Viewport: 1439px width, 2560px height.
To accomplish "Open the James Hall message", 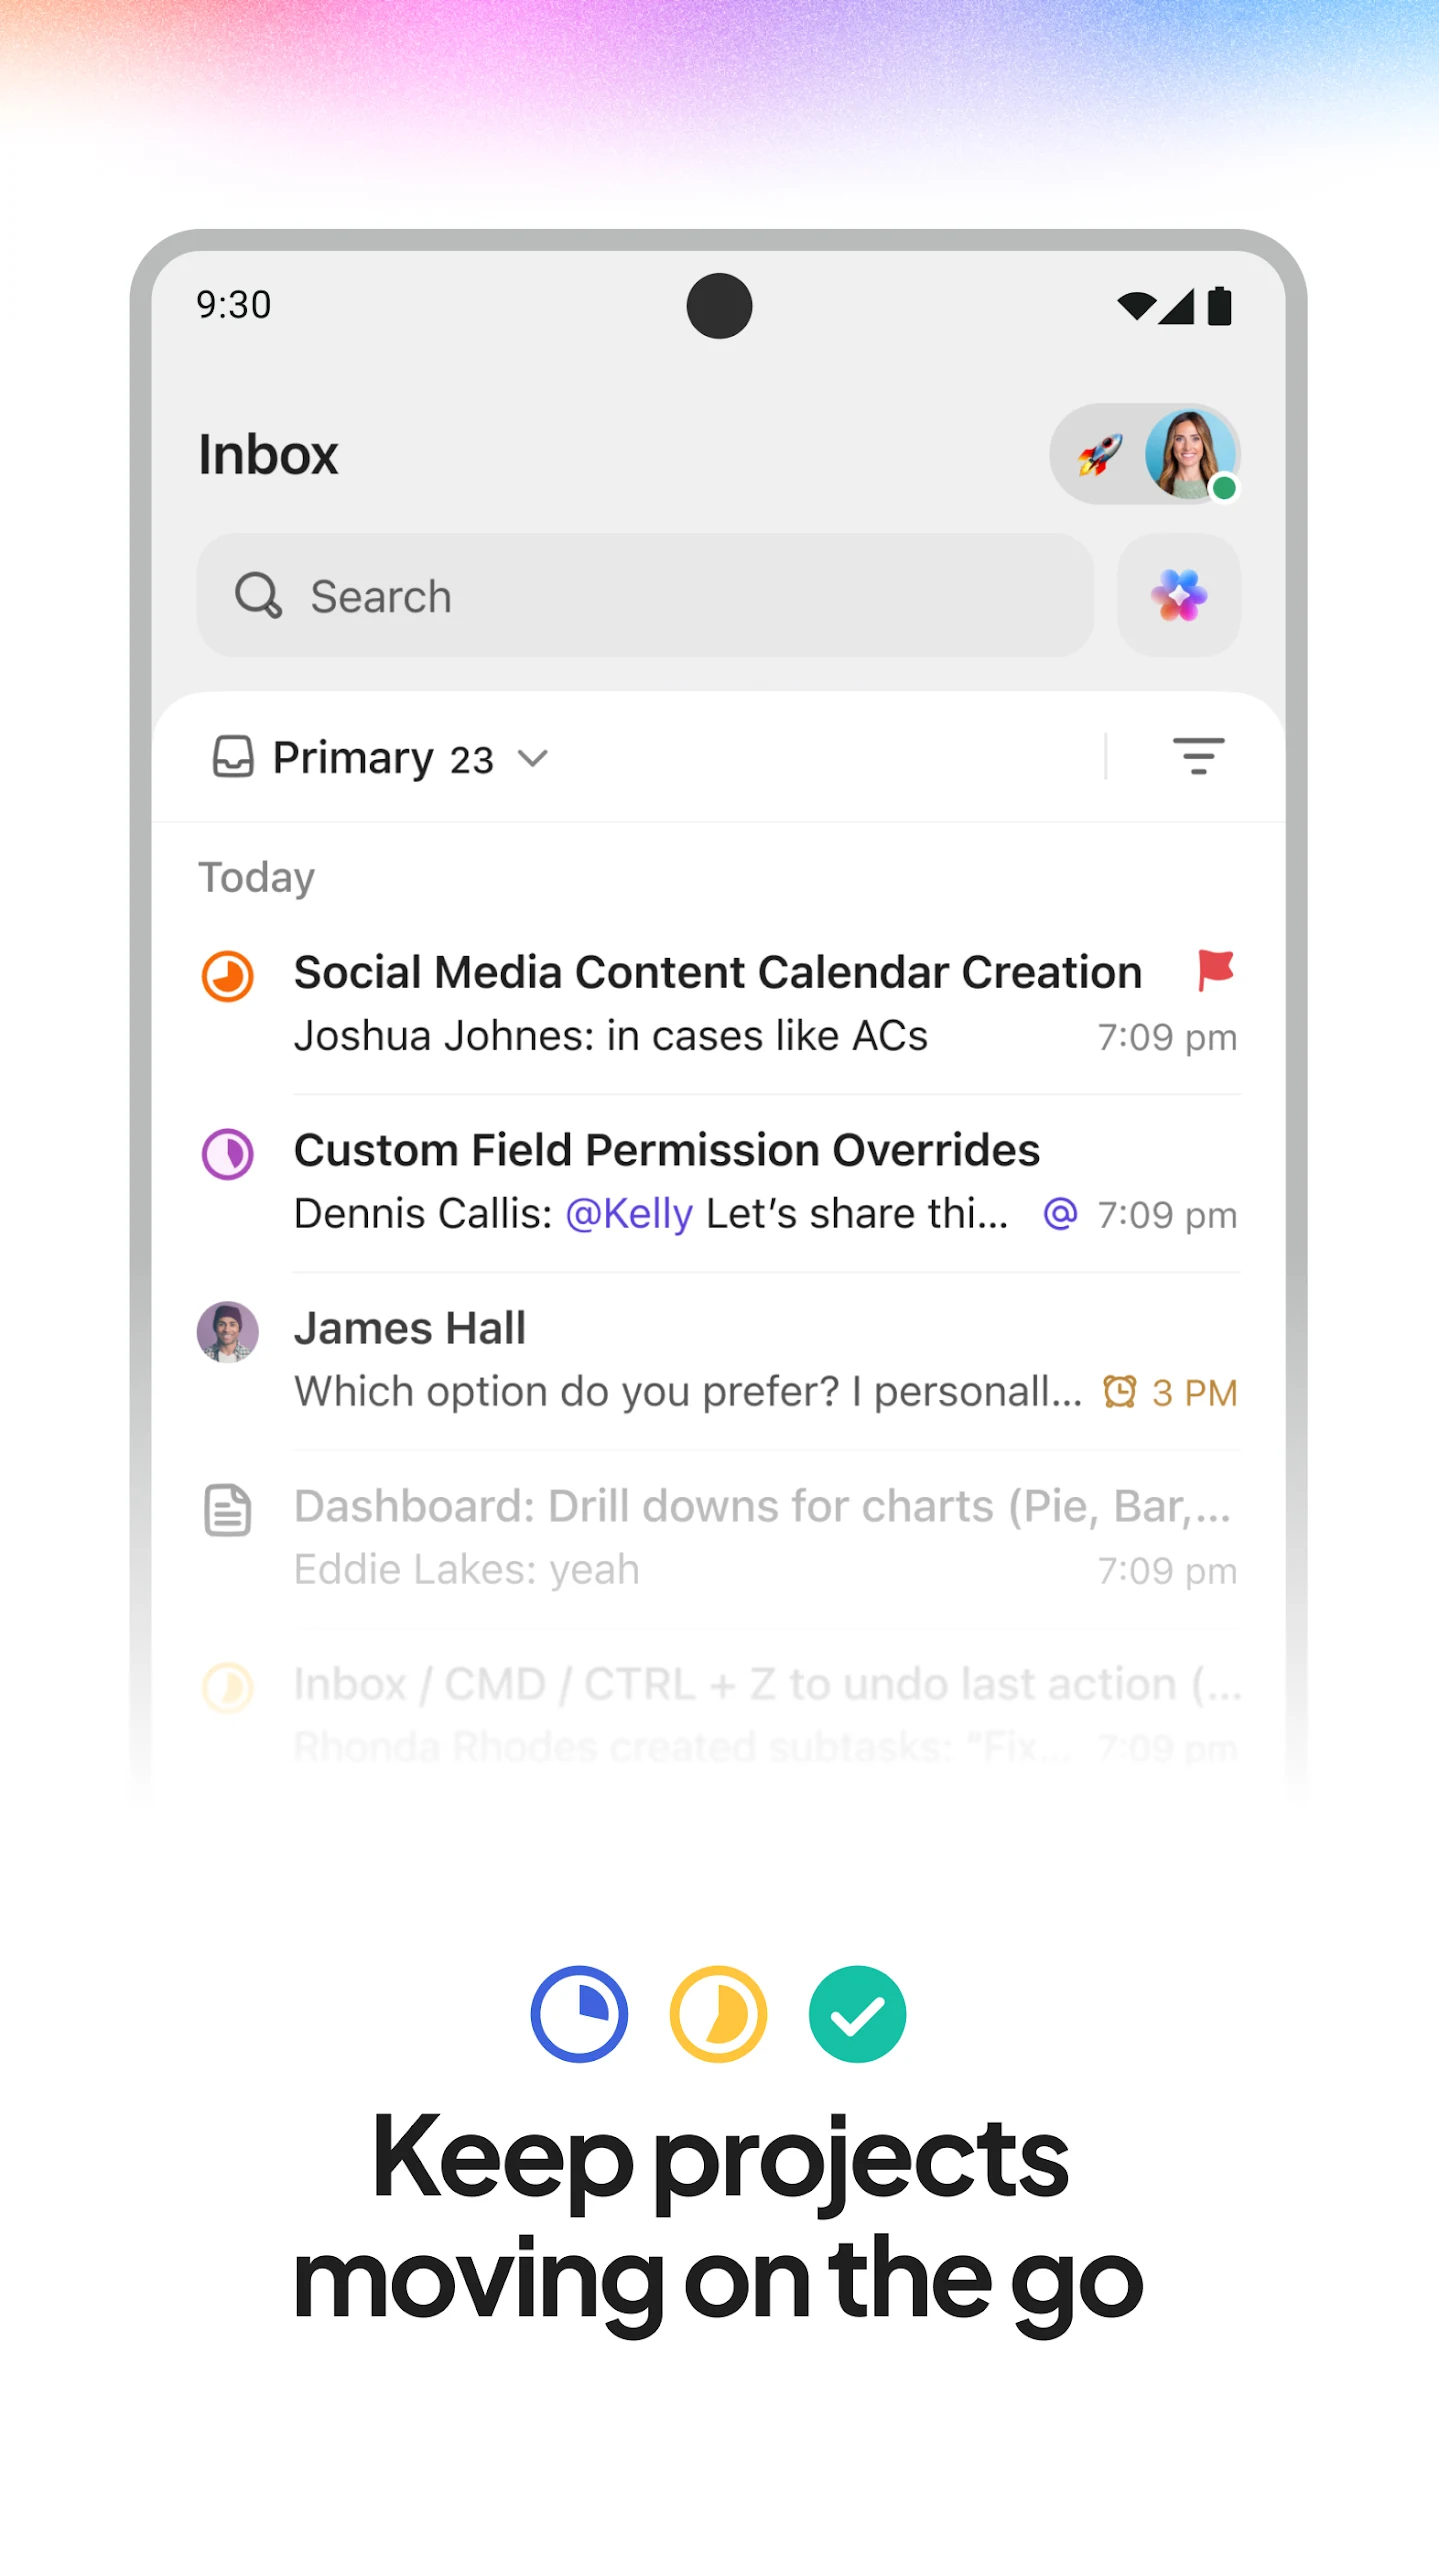I will (688, 1360).
